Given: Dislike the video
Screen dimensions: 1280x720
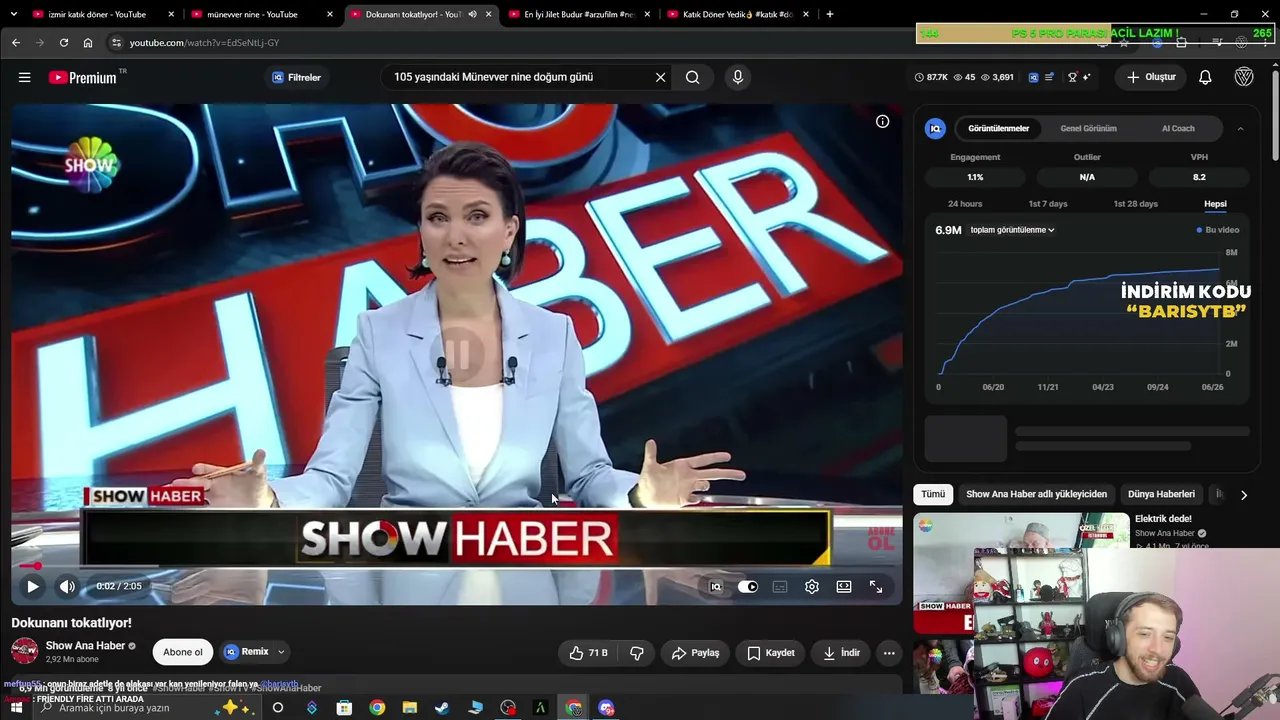Looking at the screenshot, I should pos(637,653).
